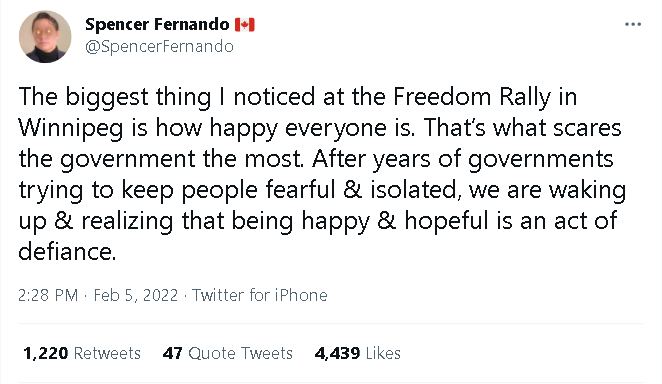The width and height of the screenshot is (662, 384).
Task: Click the 2:28 PM timestamp
Action: [x=48, y=295]
